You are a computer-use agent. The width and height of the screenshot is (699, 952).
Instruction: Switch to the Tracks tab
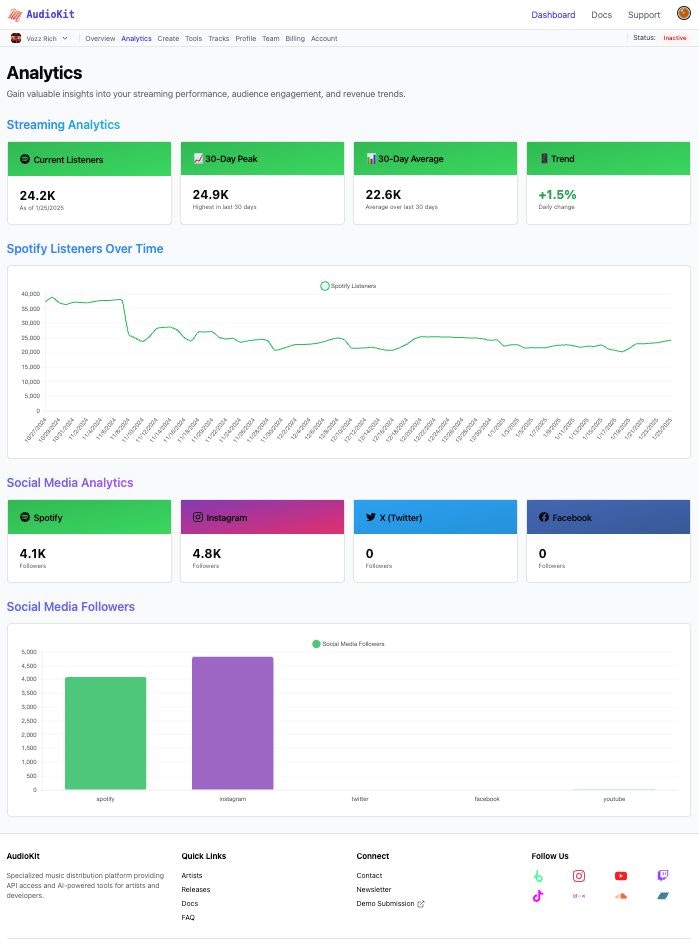pos(219,38)
